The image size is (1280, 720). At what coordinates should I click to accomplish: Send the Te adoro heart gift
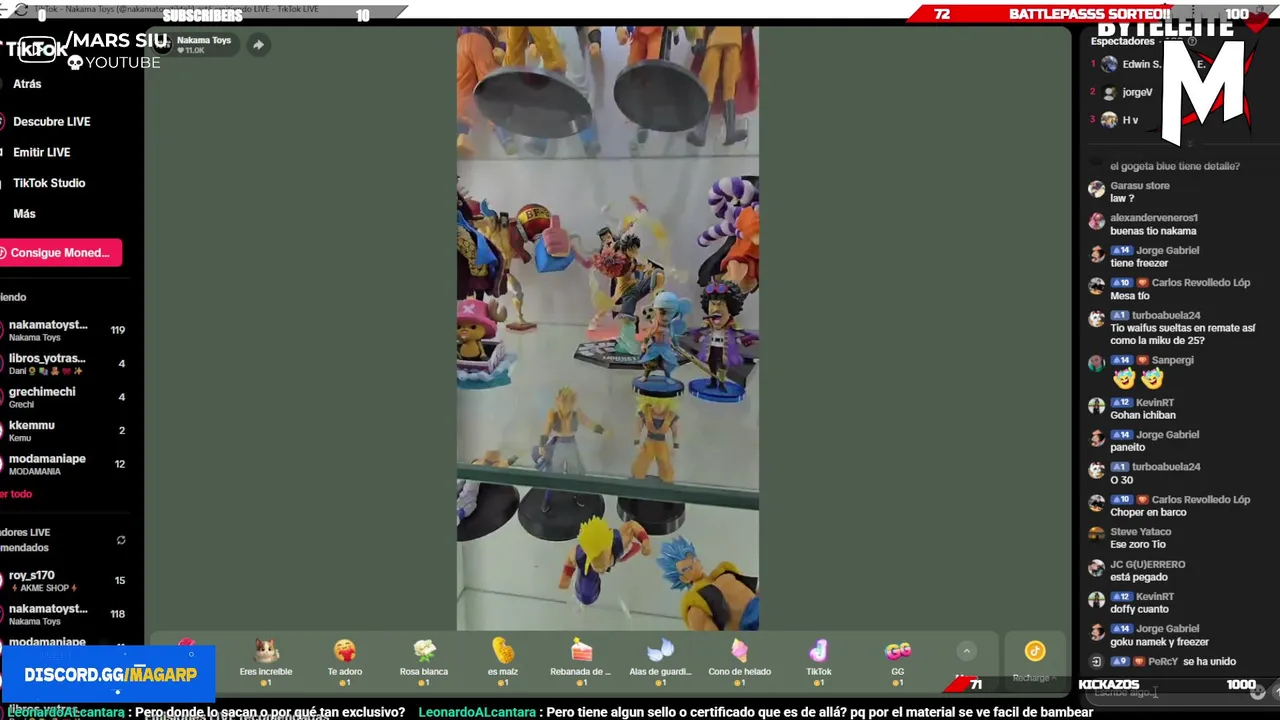coord(345,661)
